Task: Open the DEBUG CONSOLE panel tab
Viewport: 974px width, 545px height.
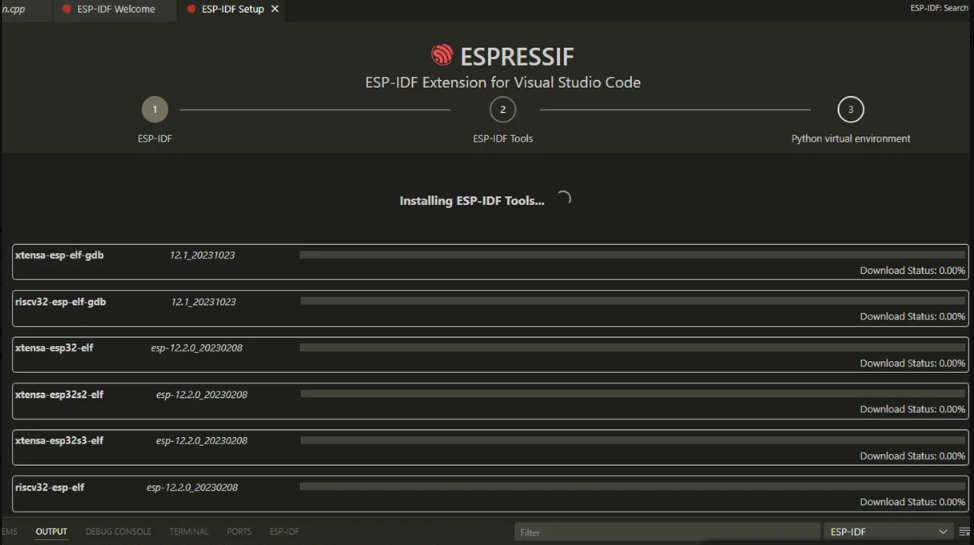Action: (x=118, y=532)
